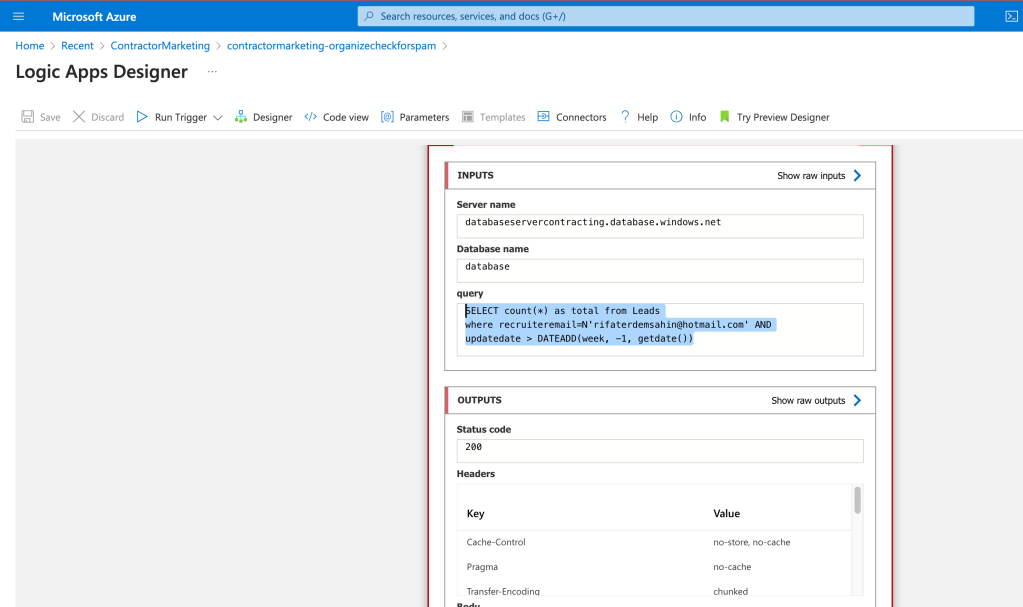Open Help from the toolbar
The width and height of the screenshot is (1023, 607).
click(639, 117)
